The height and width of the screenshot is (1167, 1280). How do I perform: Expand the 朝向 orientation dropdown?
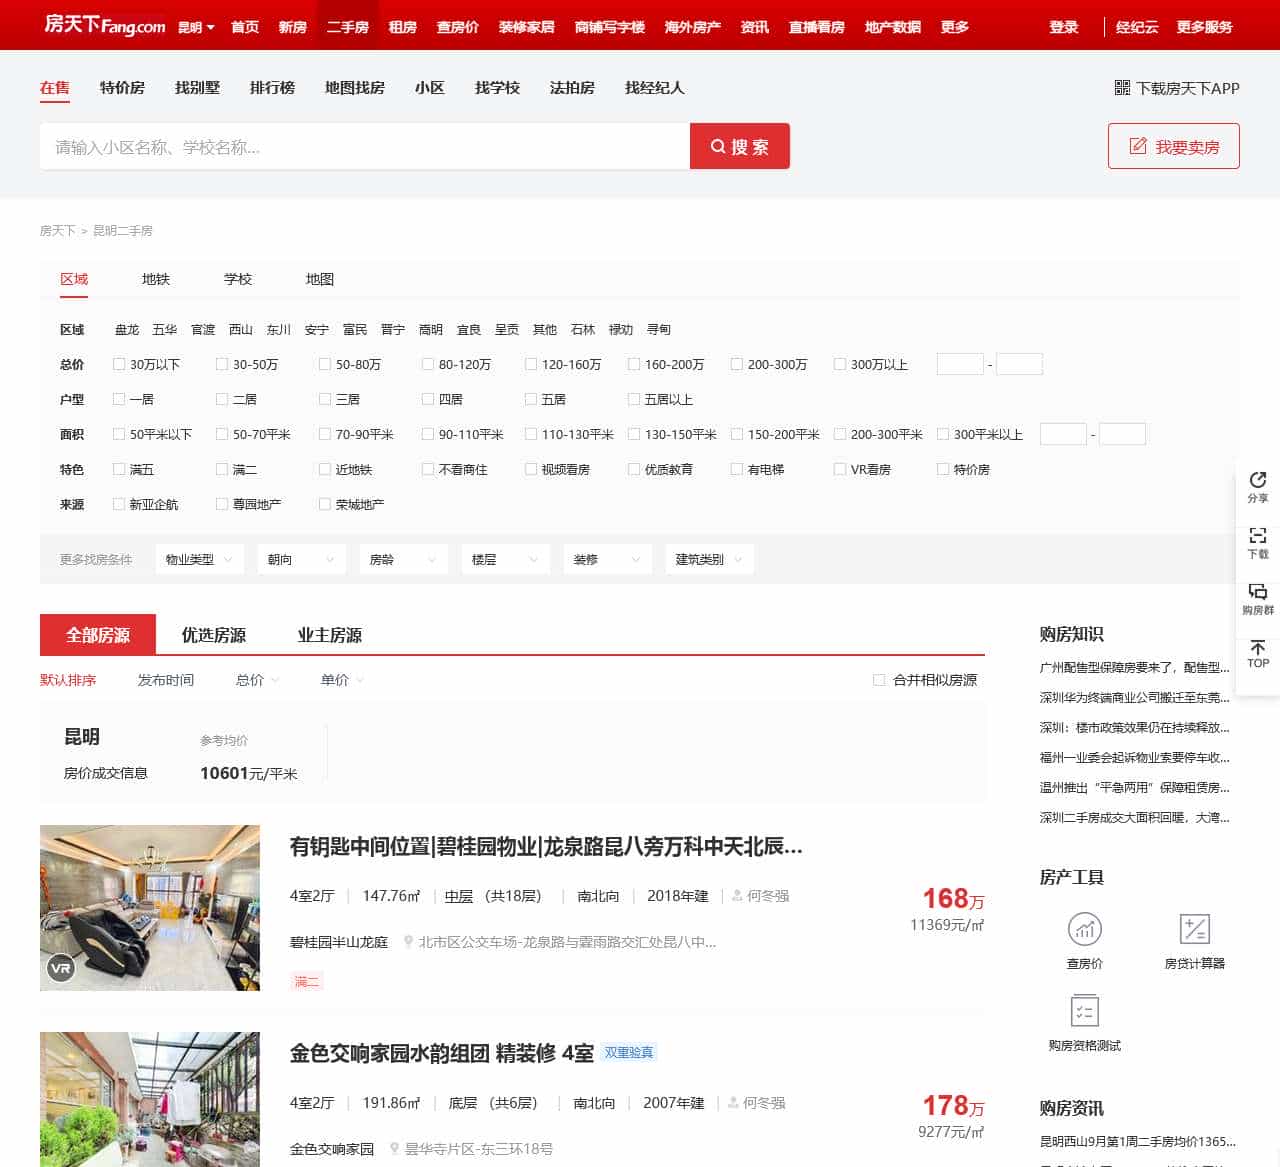click(301, 559)
